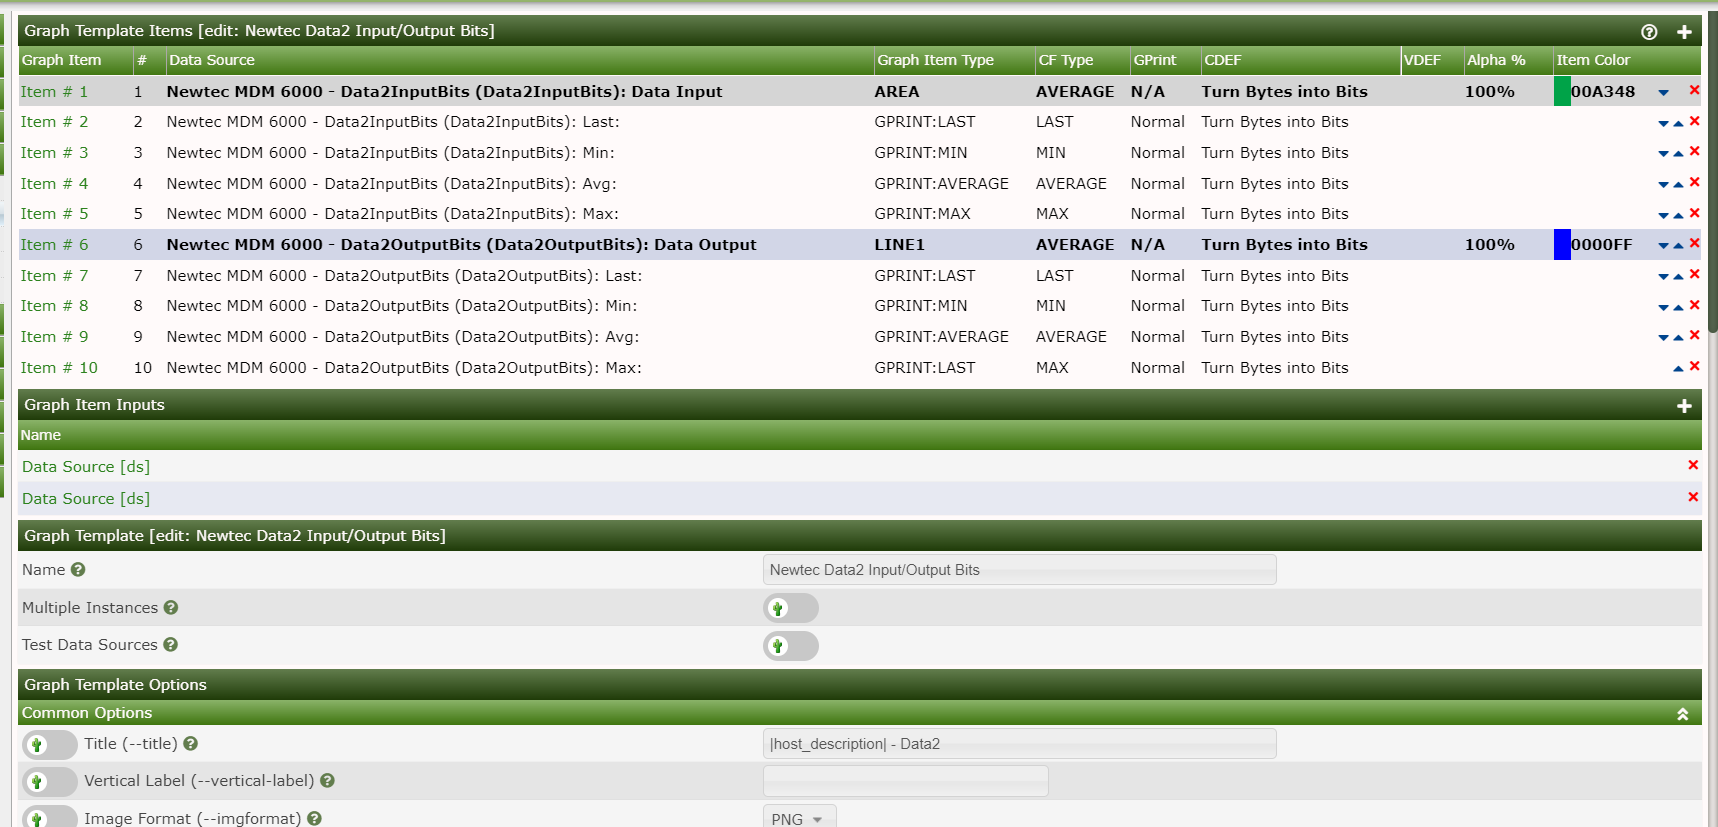Show help for Test Data Sources
The height and width of the screenshot is (827, 1718).
pyautogui.click(x=171, y=644)
